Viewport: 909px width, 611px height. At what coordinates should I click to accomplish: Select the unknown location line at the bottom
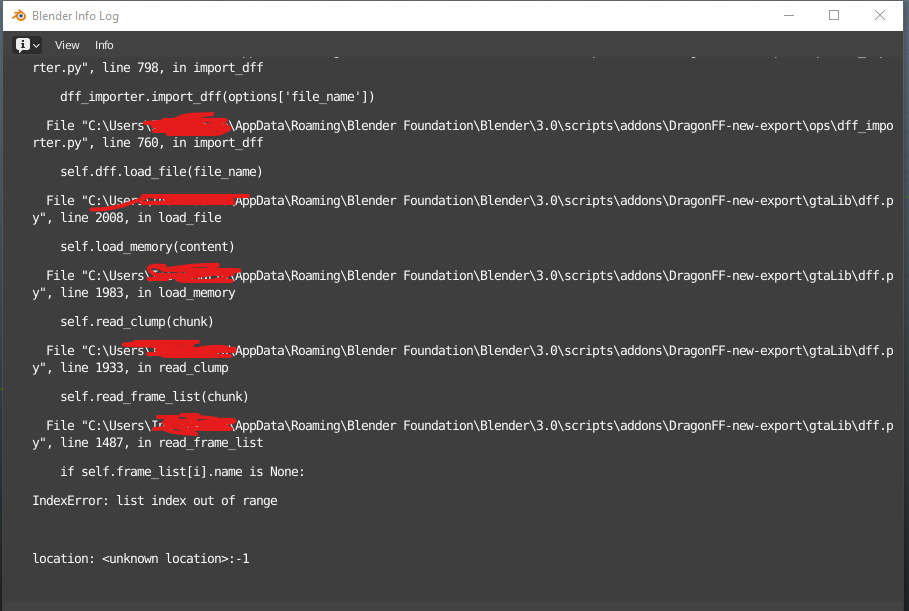coord(141,558)
